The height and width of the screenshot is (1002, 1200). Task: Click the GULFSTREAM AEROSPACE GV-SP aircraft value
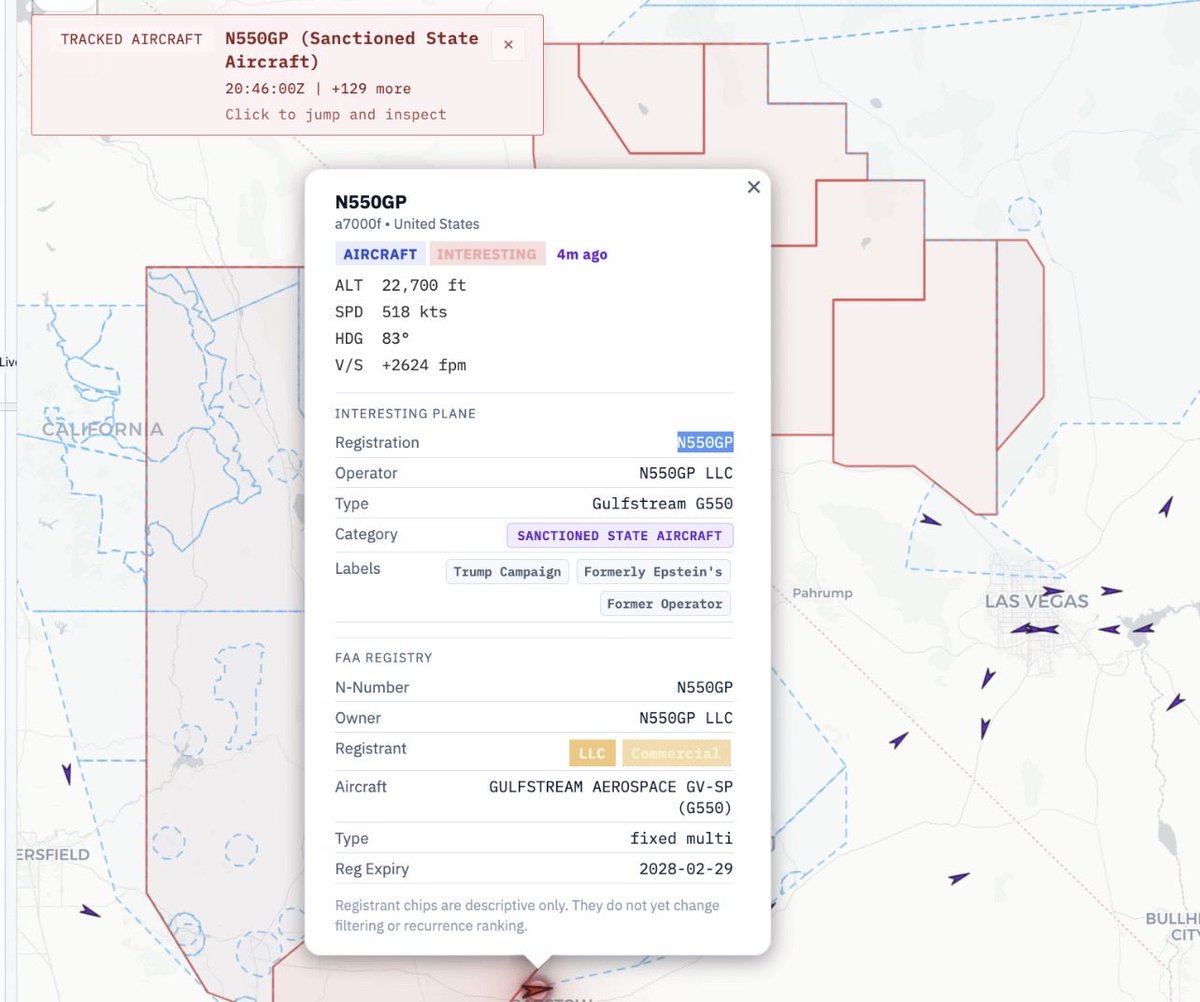tap(611, 796)
